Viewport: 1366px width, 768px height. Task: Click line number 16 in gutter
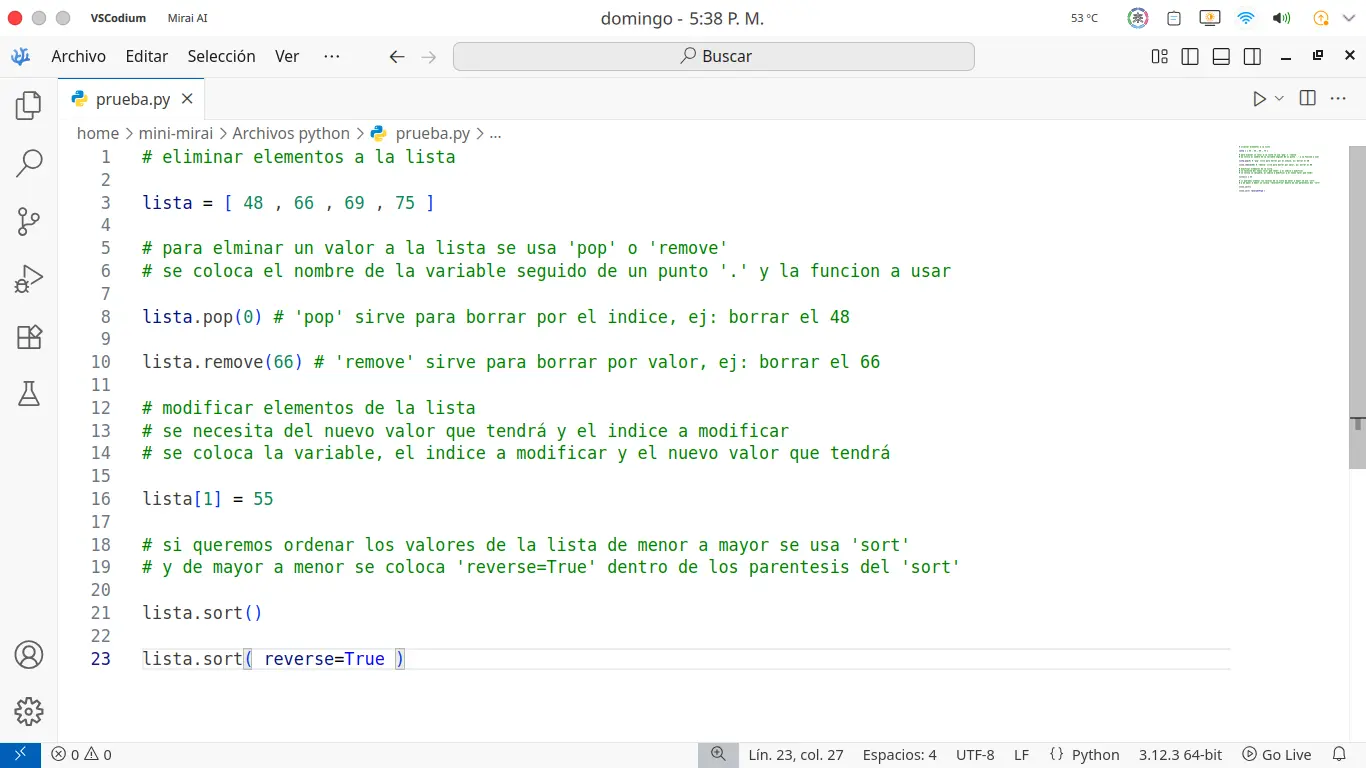click(x=100, y=499)
